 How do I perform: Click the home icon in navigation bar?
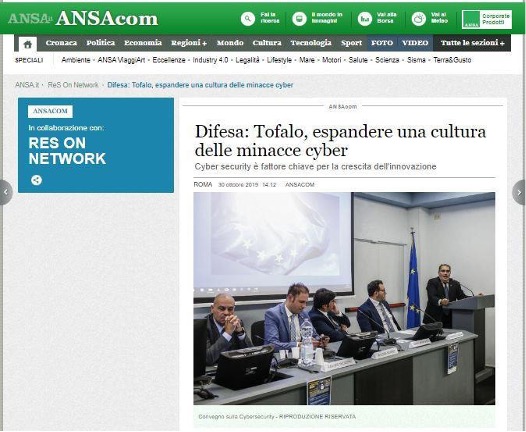[28, 44]
